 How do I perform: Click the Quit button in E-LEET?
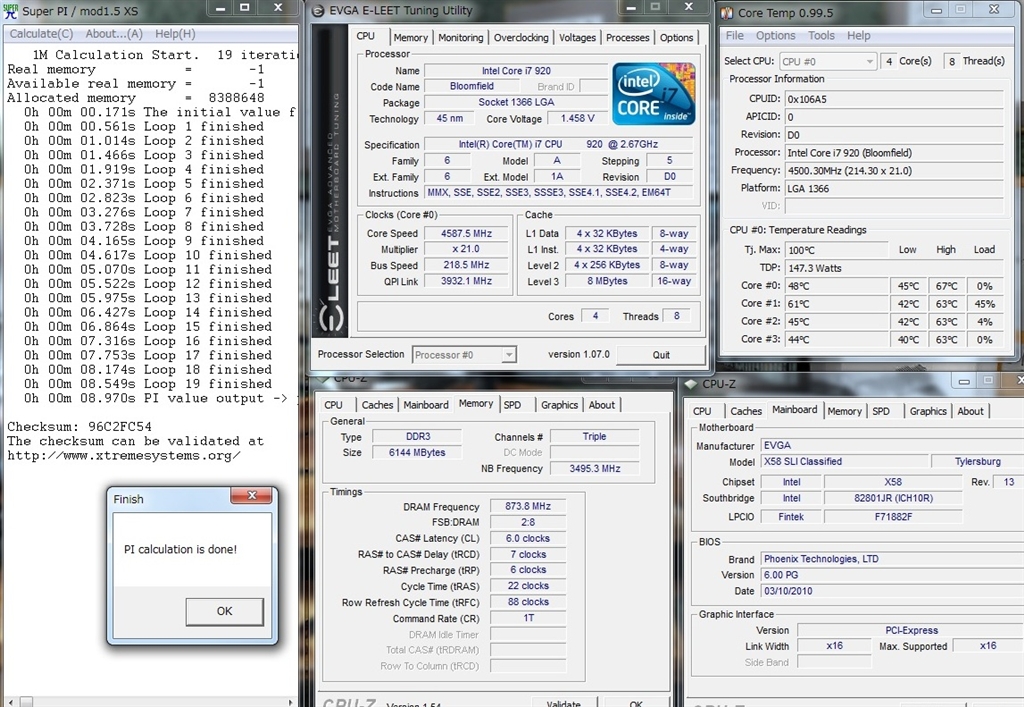(661, 355)
